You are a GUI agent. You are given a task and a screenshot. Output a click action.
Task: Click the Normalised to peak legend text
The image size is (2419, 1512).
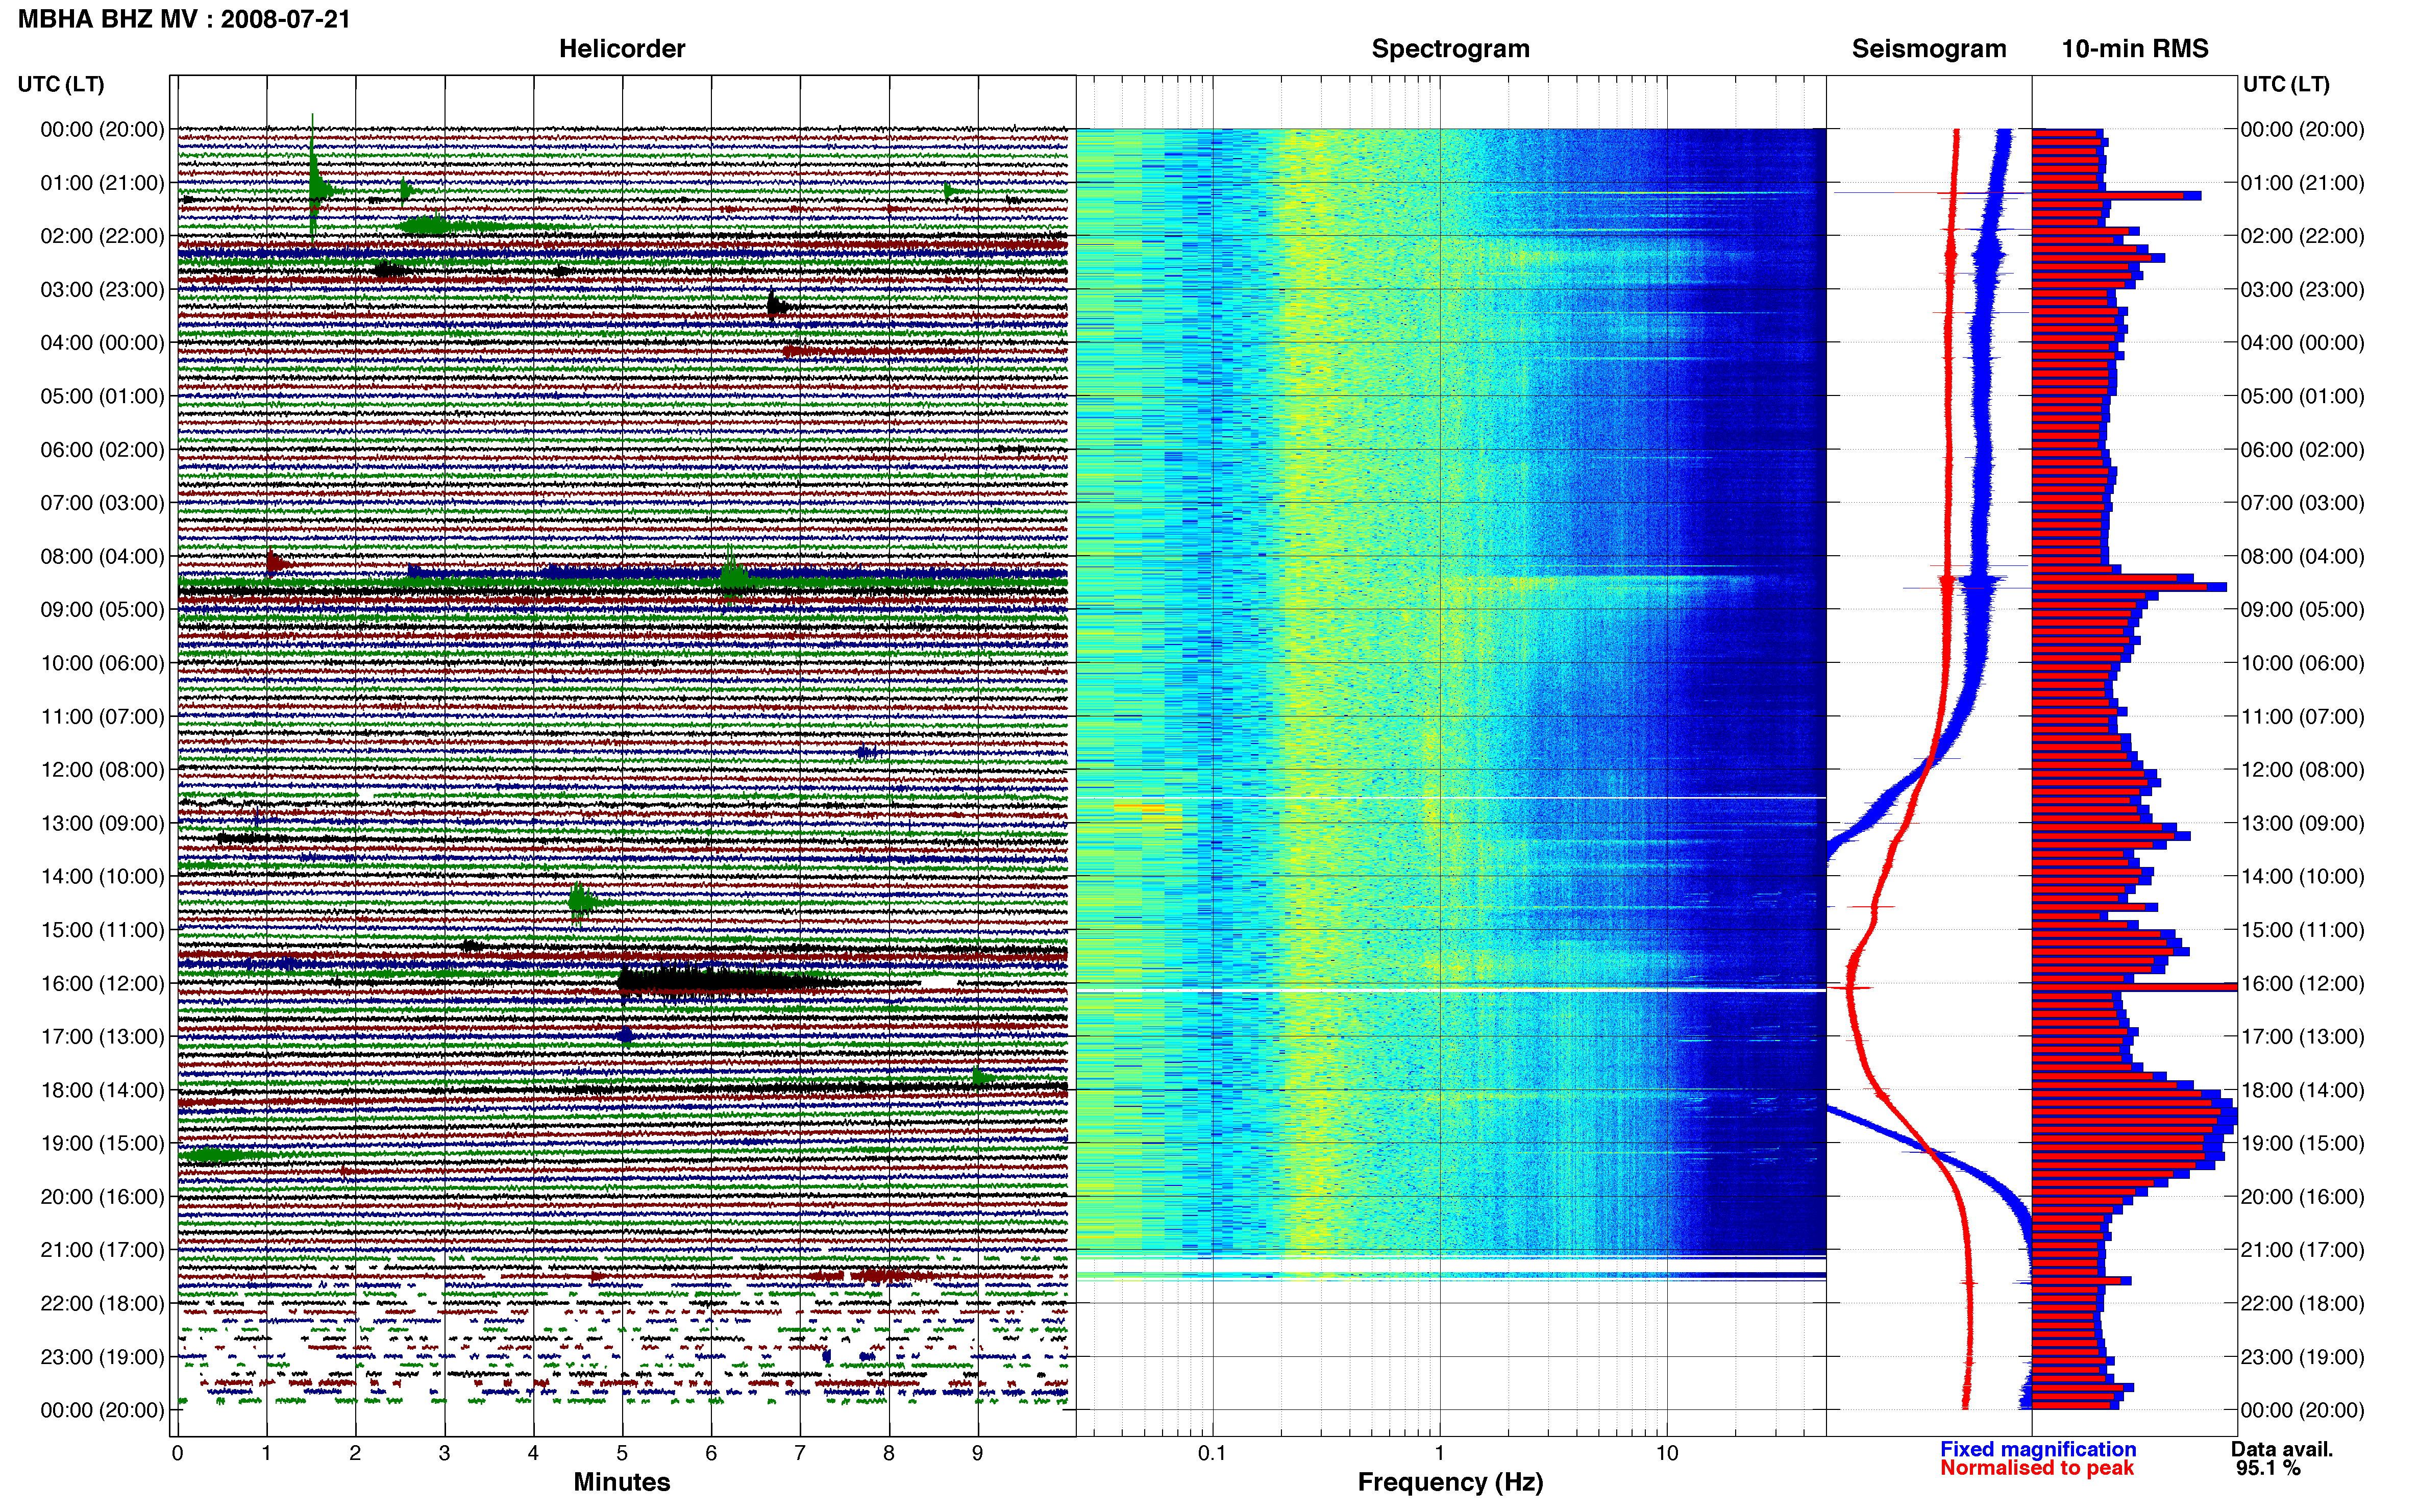pos(2037,1468)
